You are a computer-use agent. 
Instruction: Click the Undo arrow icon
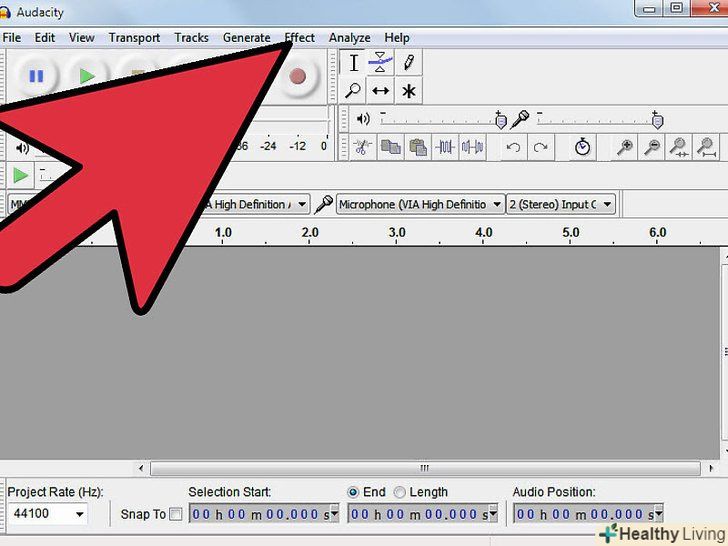coord(513,148)
